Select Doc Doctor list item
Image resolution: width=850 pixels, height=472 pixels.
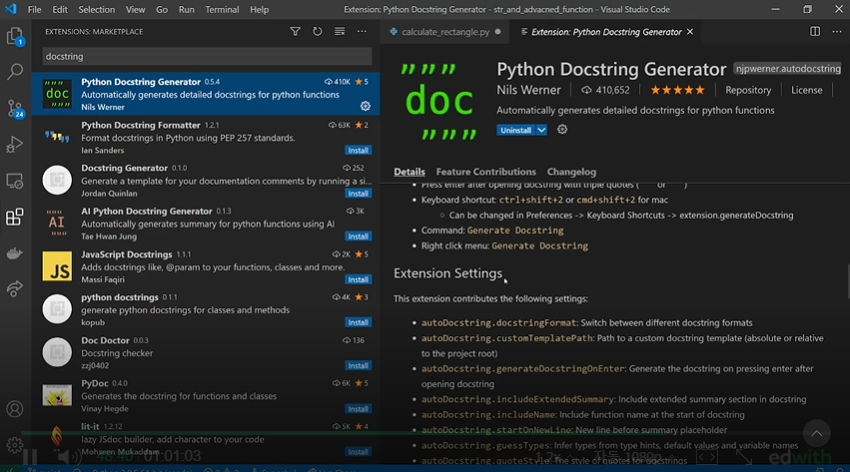coord(205,352)
